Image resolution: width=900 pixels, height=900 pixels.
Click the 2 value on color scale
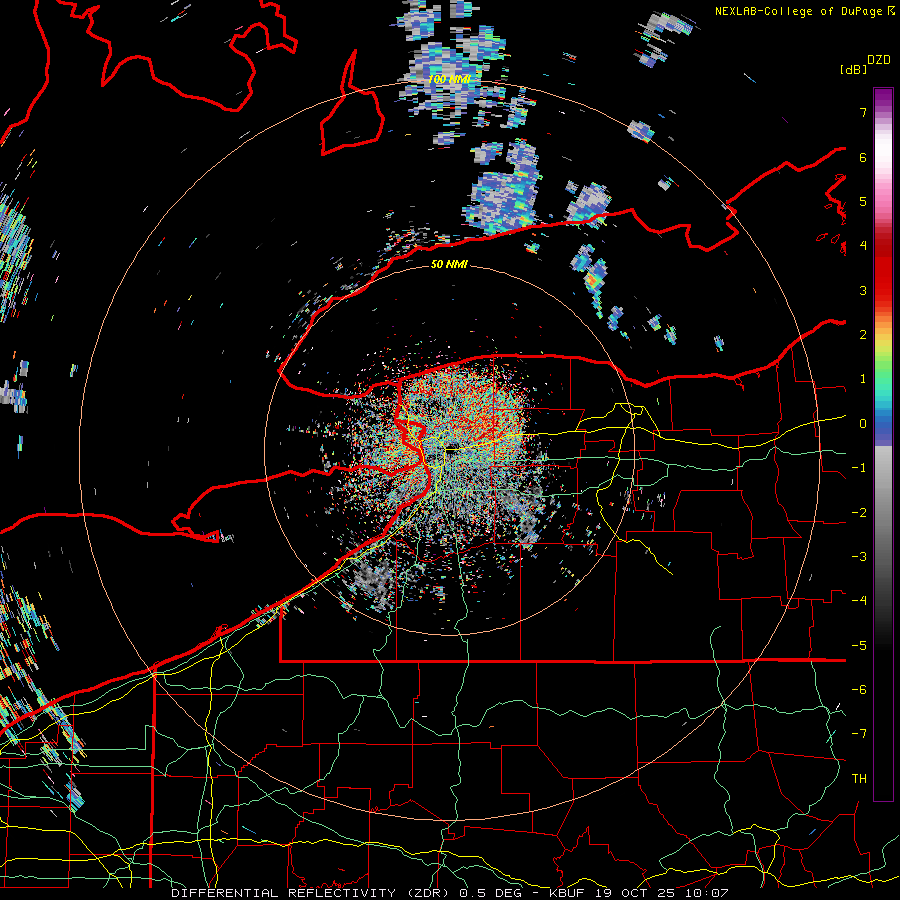(863, 335)
